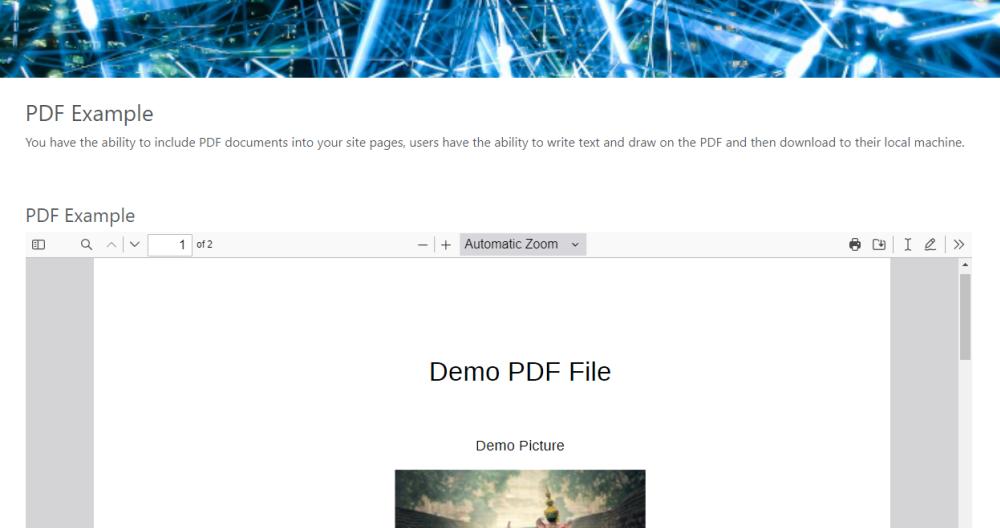Click the zoom dropdown chevron arrow
Image resolution: width=1000 pixels, height=528 pixels.
575,245
